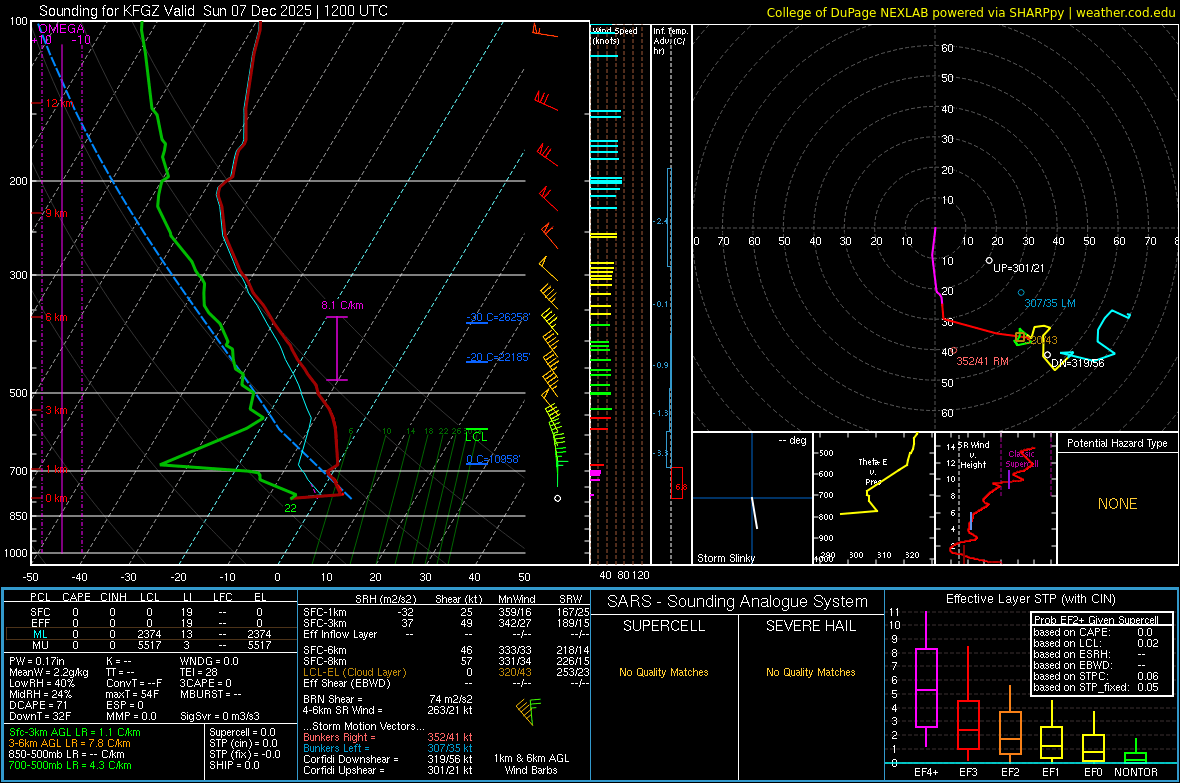Click the 'SFC-1km' shear row label
The width and height of the screenshot is (1180, 783).
coord(324,612)
